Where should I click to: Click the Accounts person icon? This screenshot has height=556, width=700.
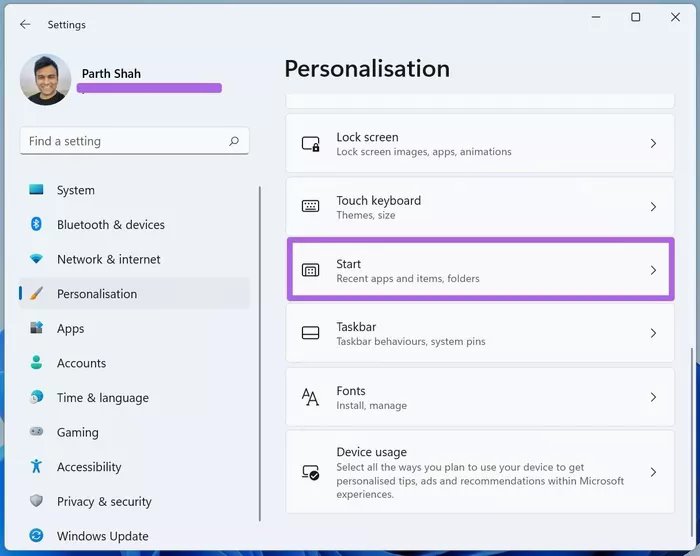(x=36, y=362)
